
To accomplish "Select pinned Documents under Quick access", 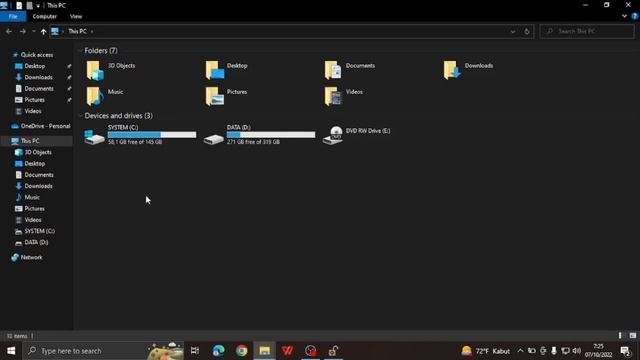I will 38,89.
